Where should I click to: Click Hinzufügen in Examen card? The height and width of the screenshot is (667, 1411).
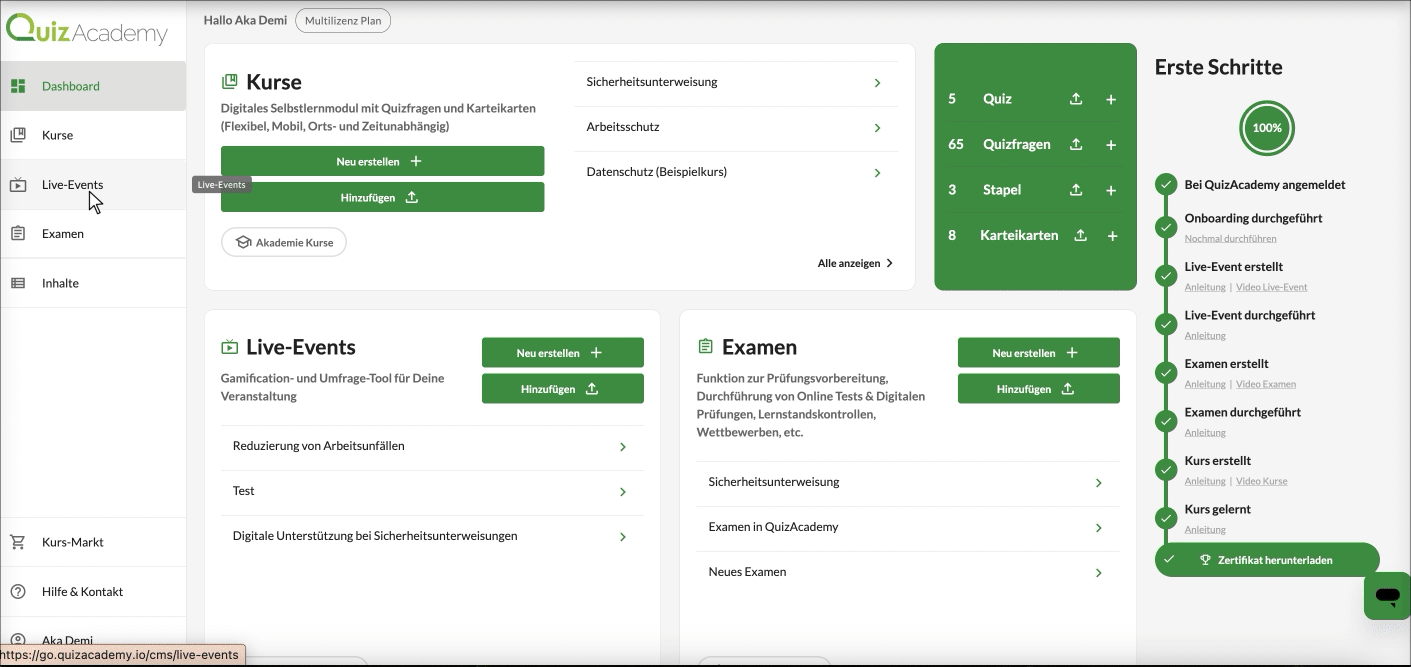pyautogui.click(x=1039, y=389)
